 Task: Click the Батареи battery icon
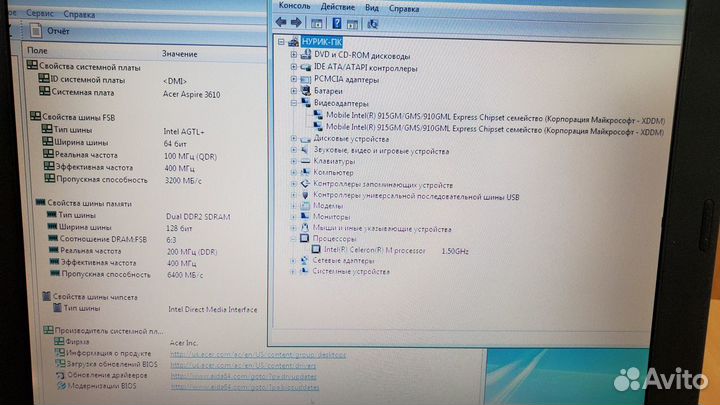[x=305, y=90]
